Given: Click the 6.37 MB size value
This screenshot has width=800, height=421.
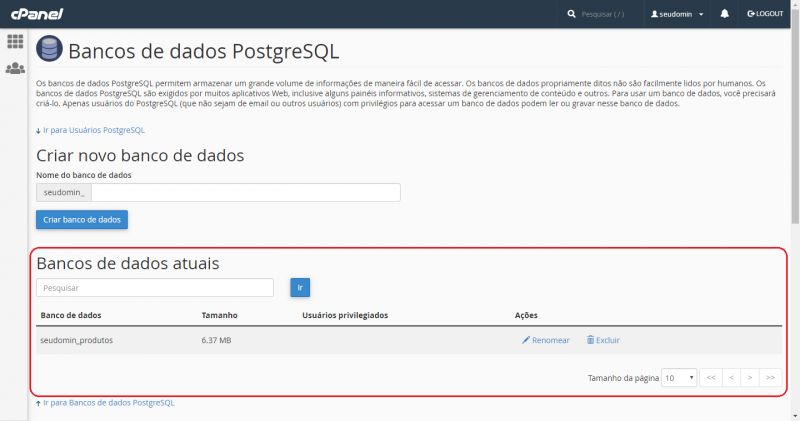Looking at the screenshot, I should tap(216, 340).
